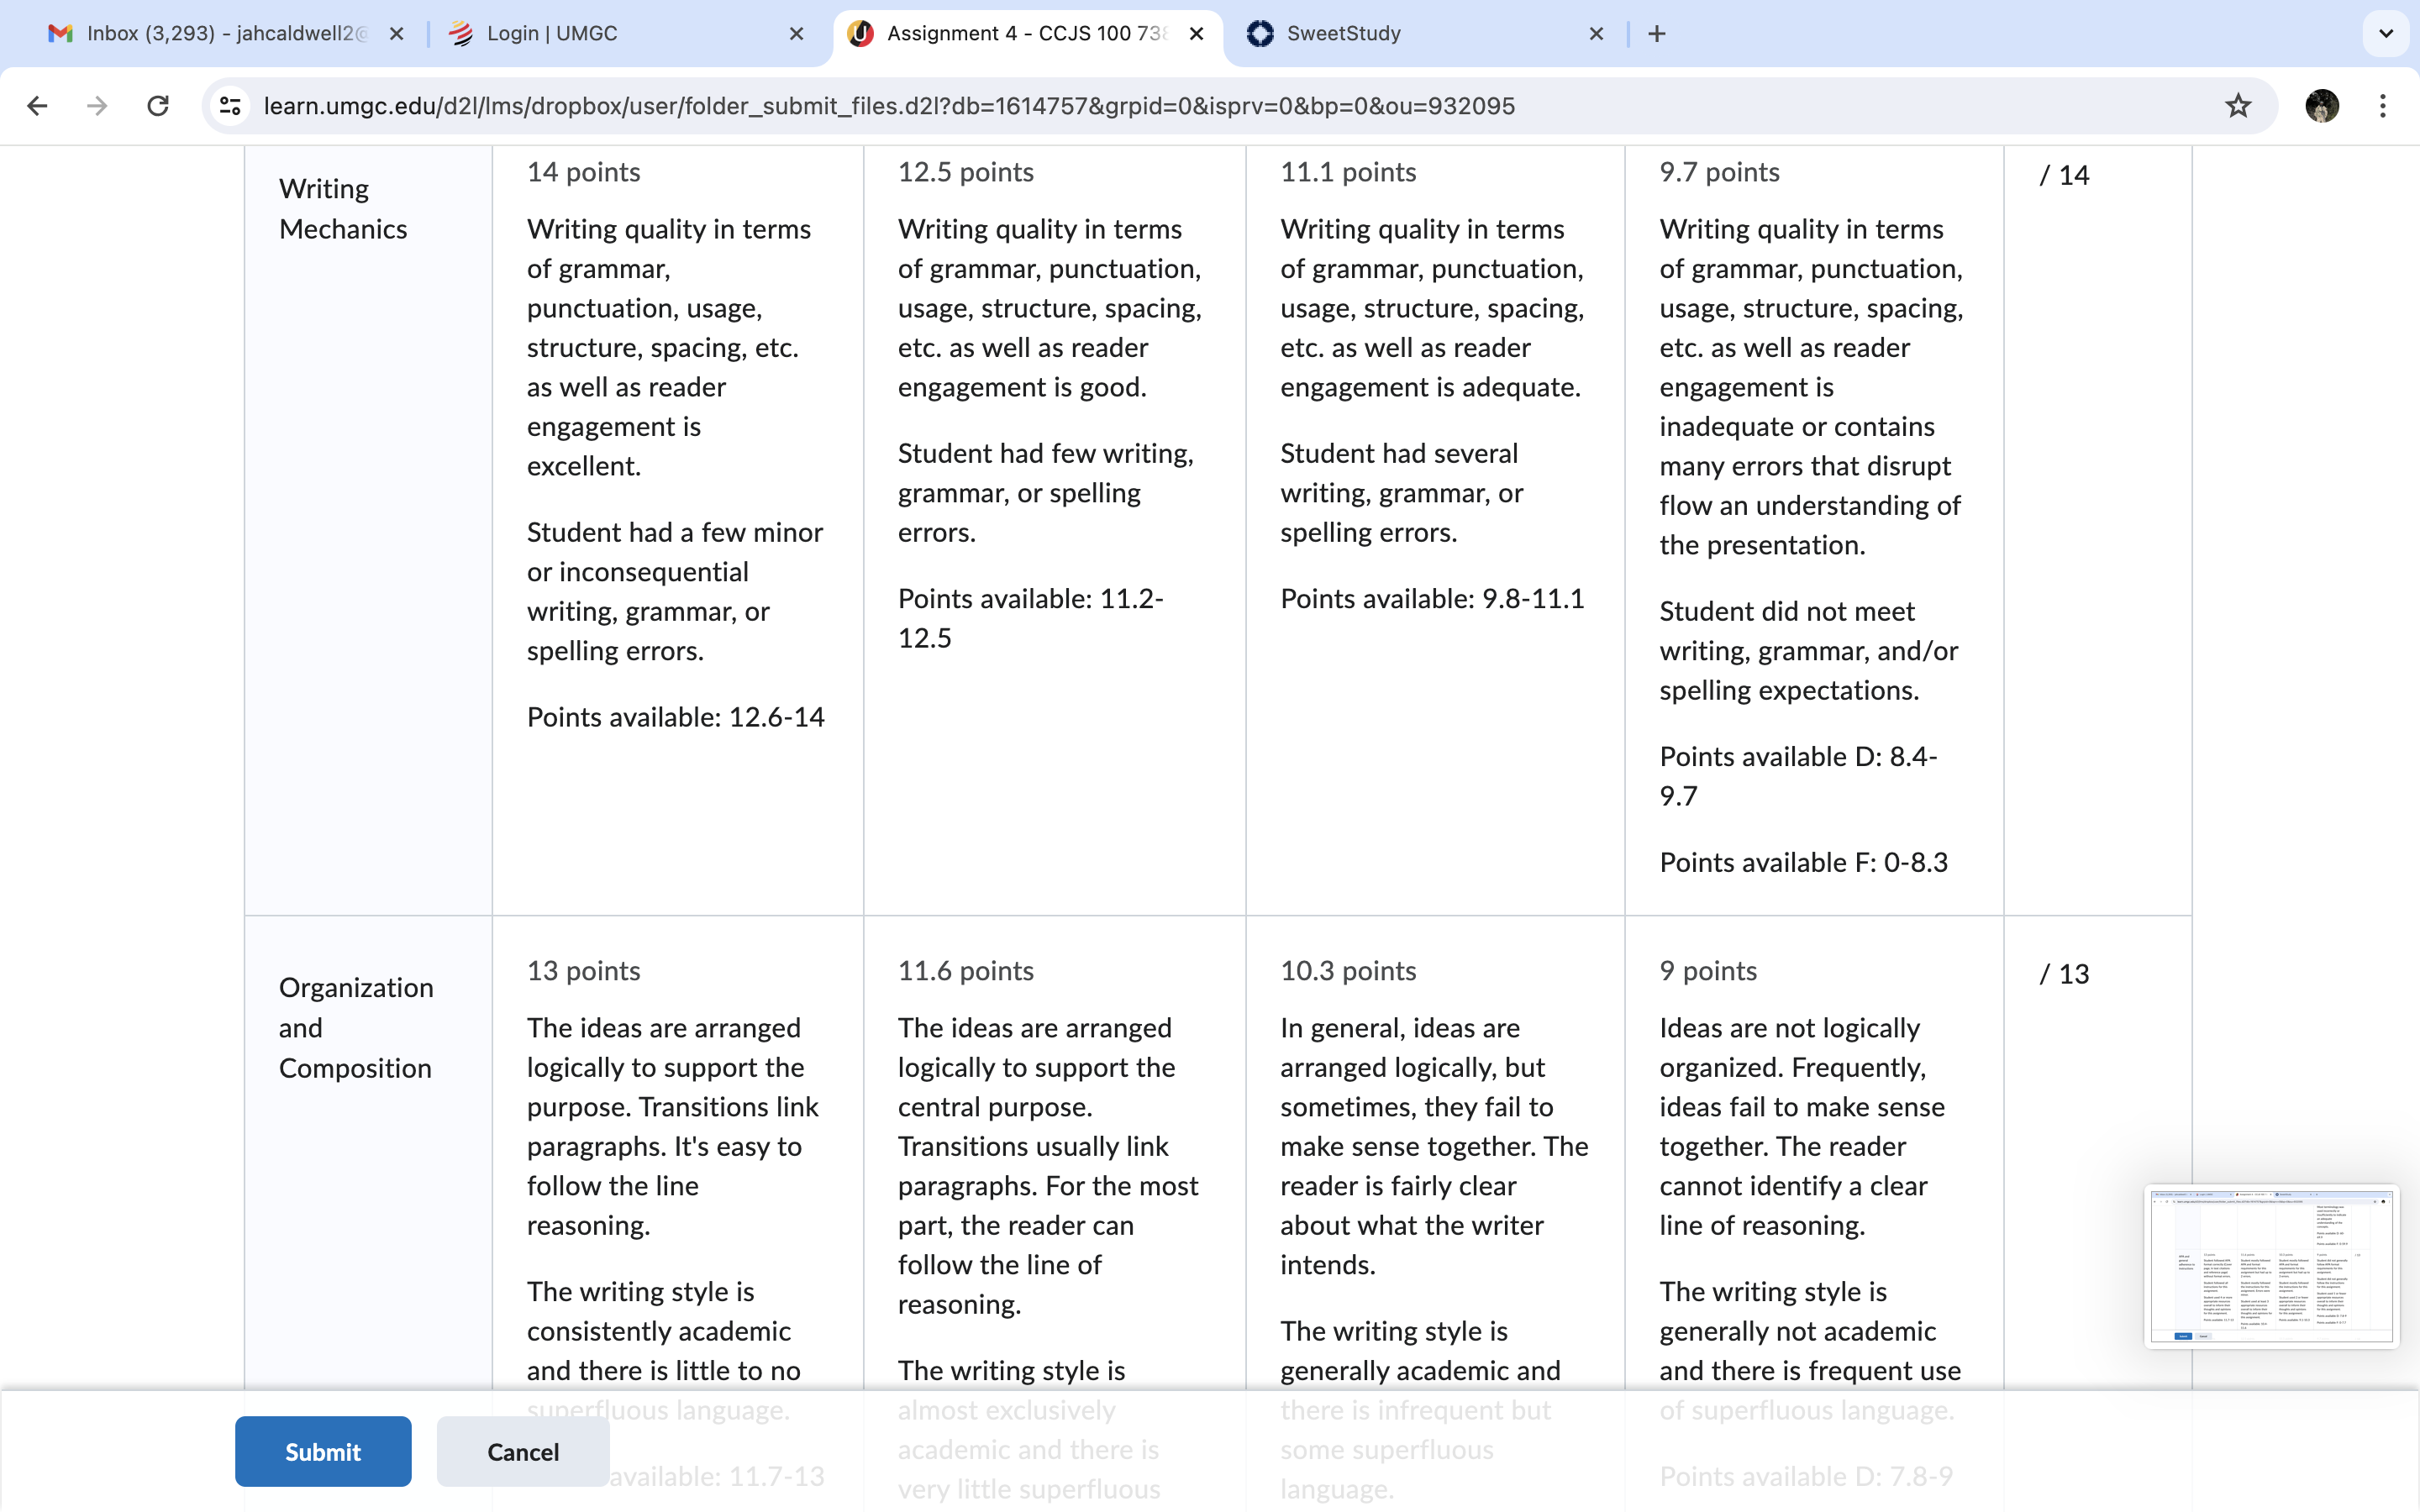Select the 9.7 points level heading

1720,172
